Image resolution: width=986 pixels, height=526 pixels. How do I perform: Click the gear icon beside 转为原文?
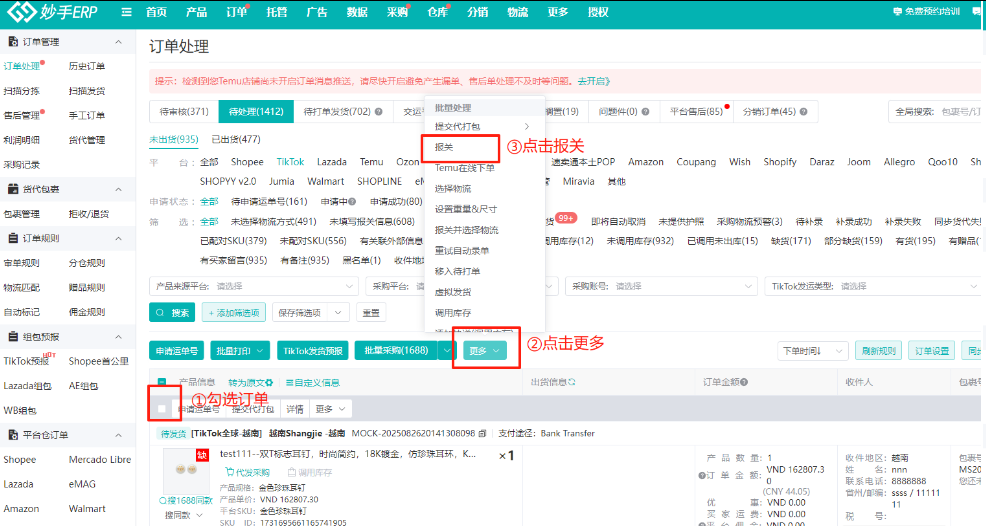(x=269, y=383)
